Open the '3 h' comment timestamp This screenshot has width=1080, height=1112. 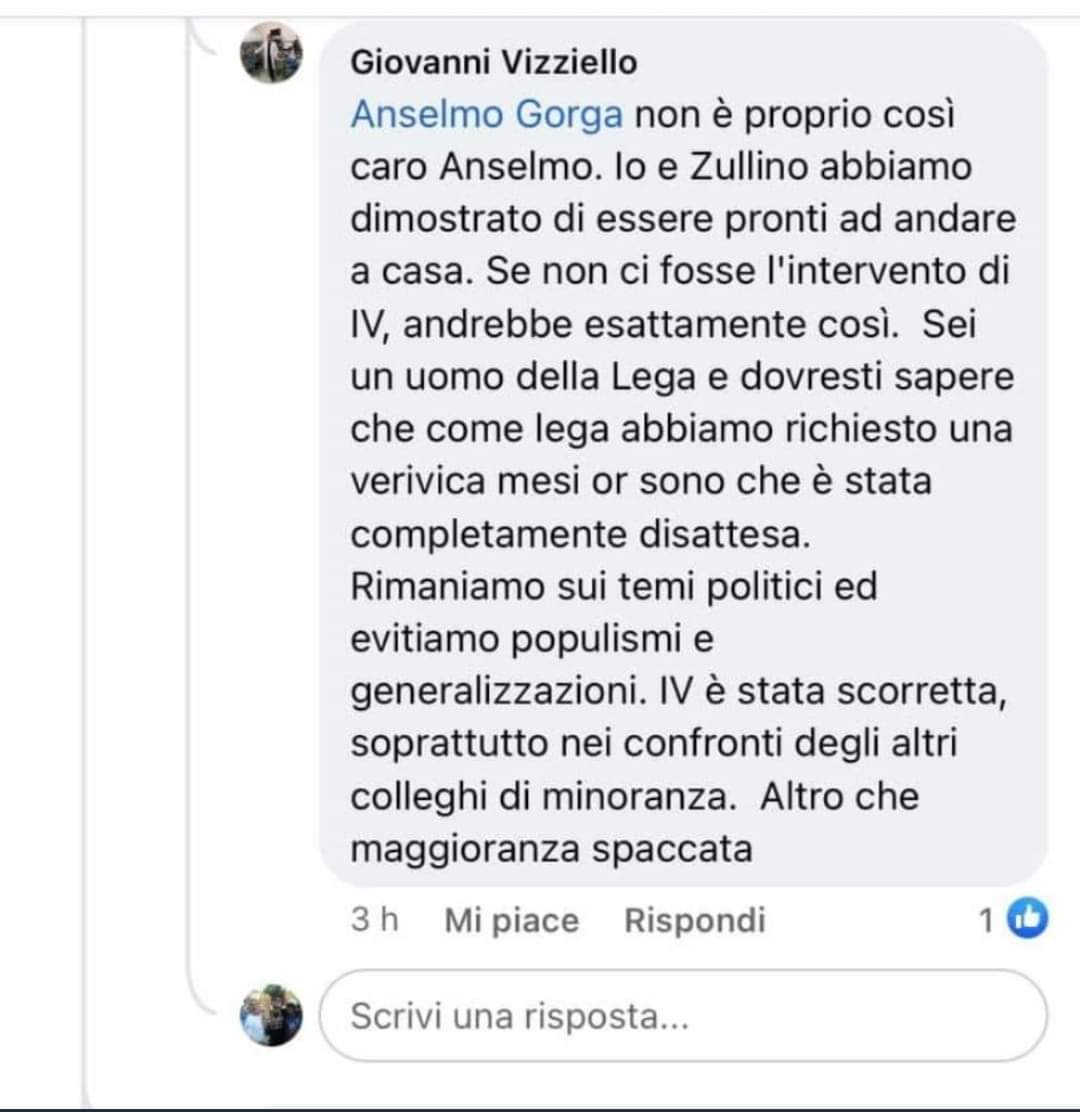374,920
